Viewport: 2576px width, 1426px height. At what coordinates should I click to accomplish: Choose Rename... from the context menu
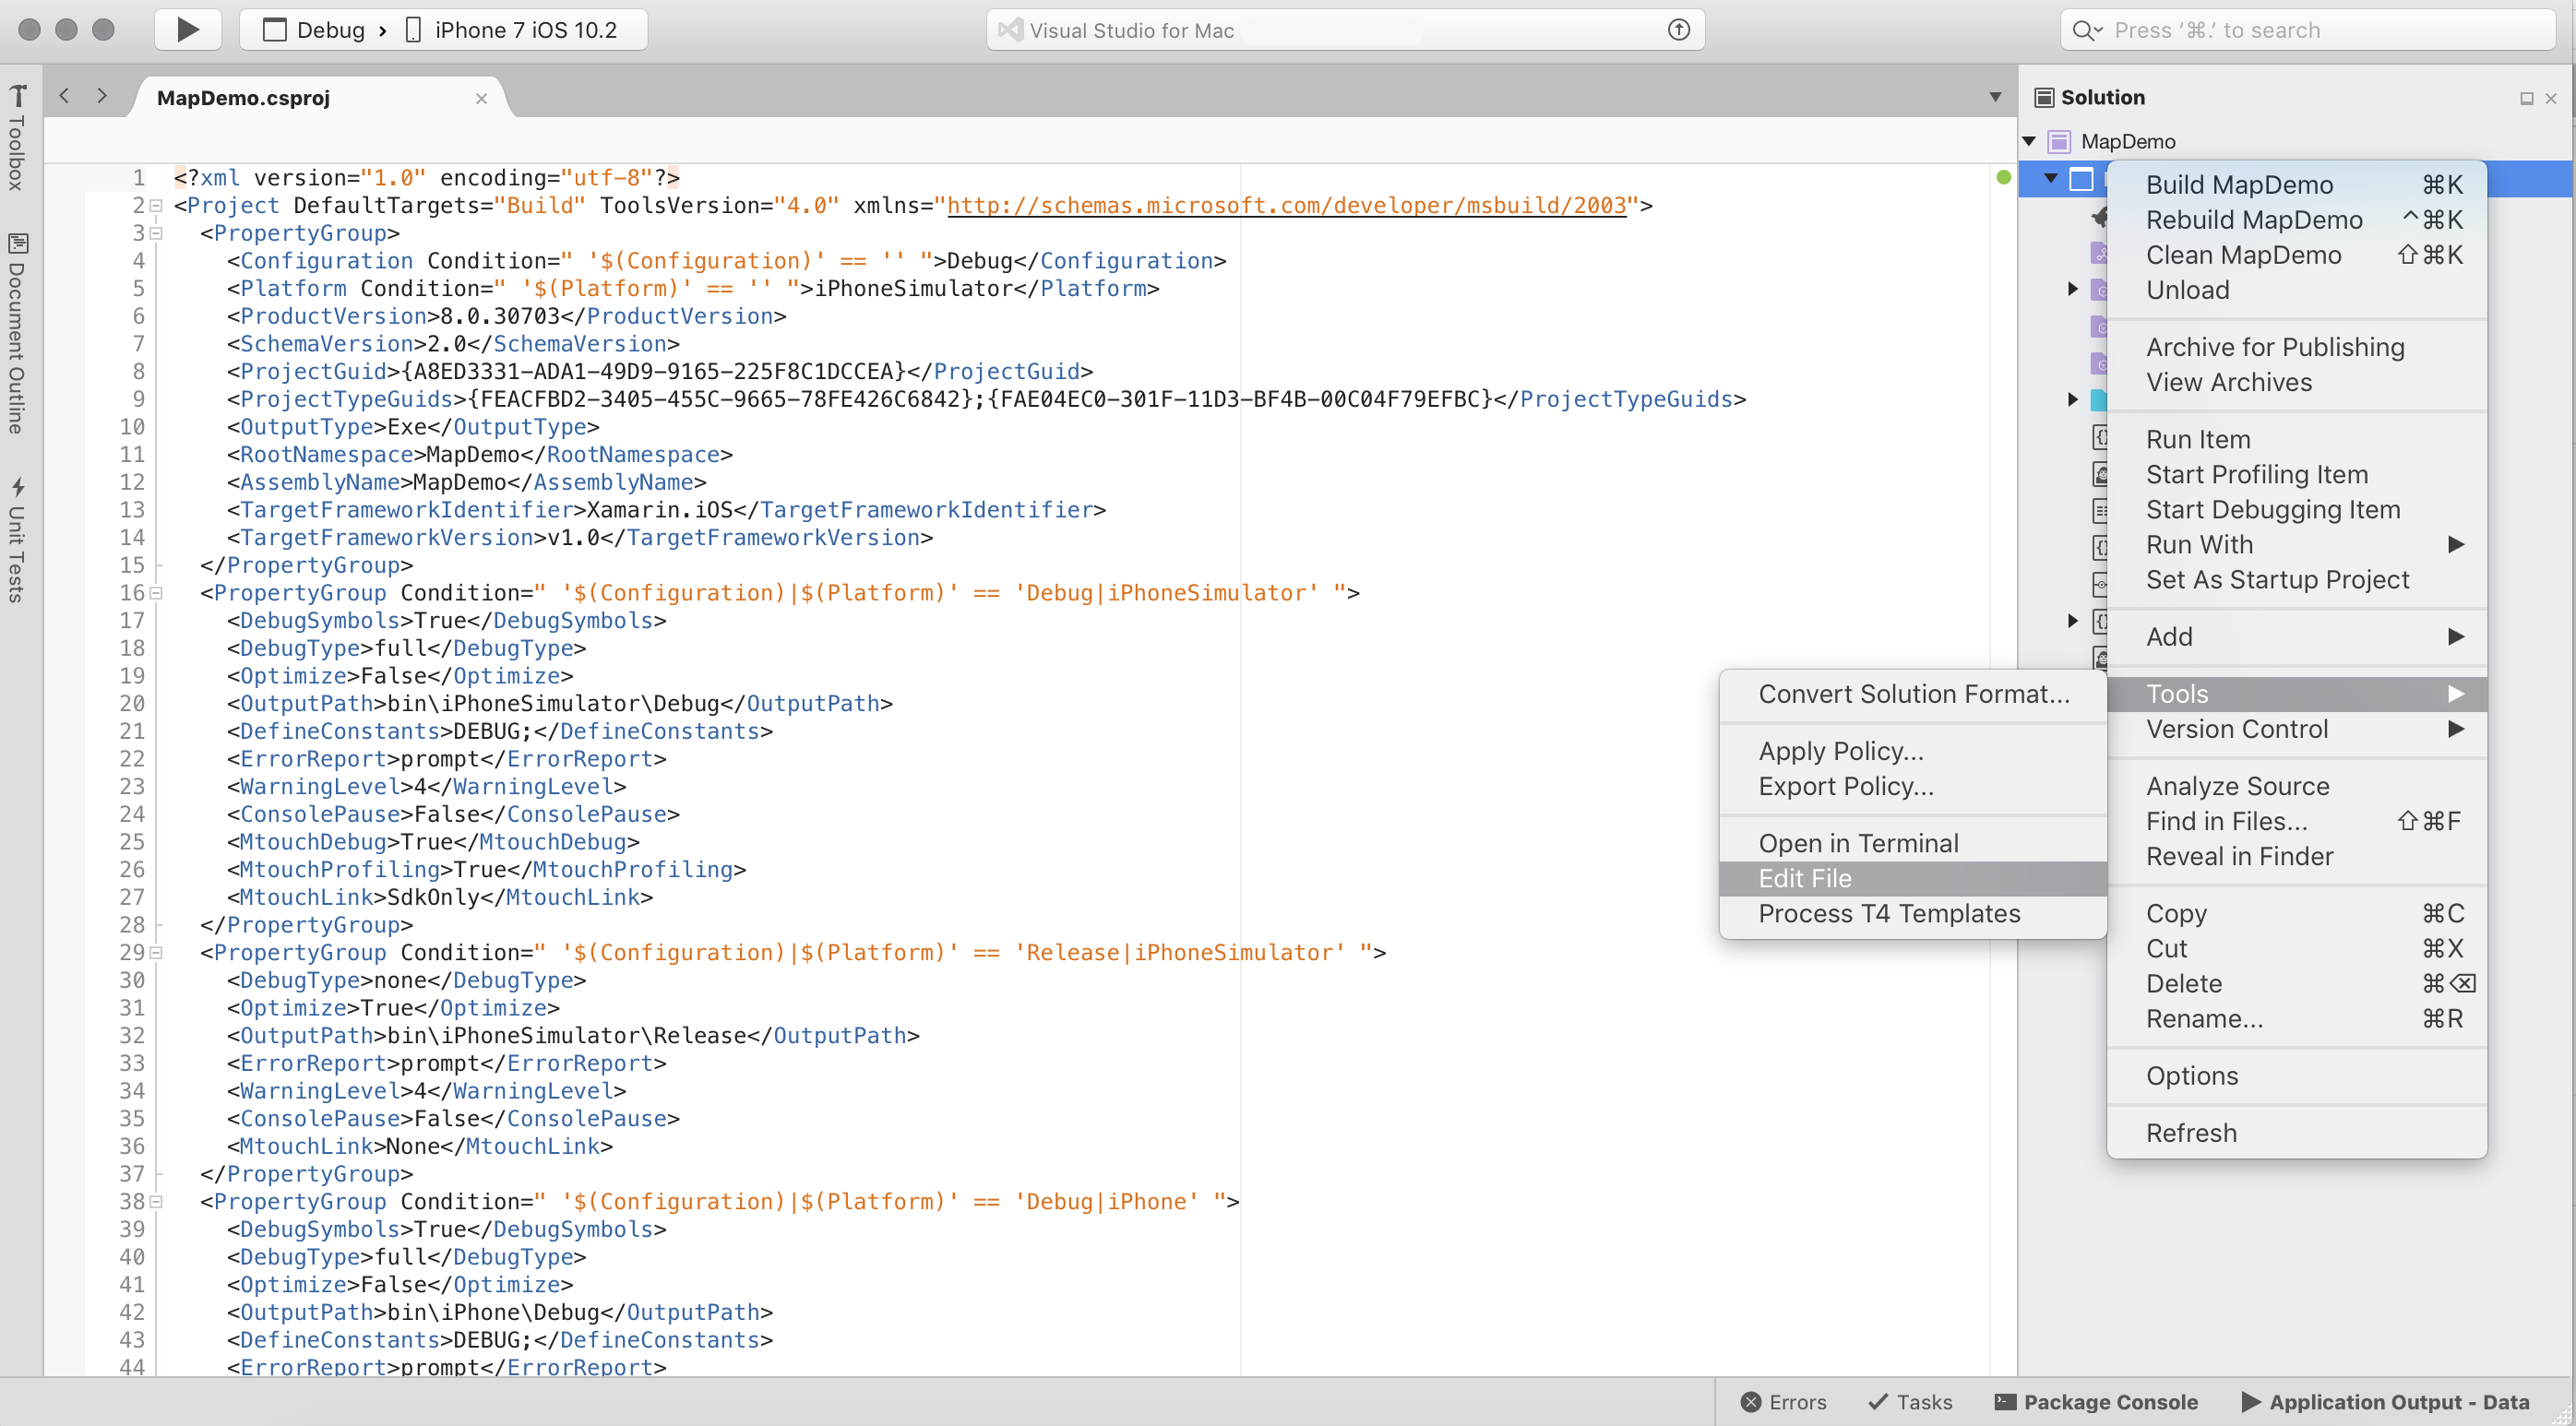(x=2297, y=1017)
